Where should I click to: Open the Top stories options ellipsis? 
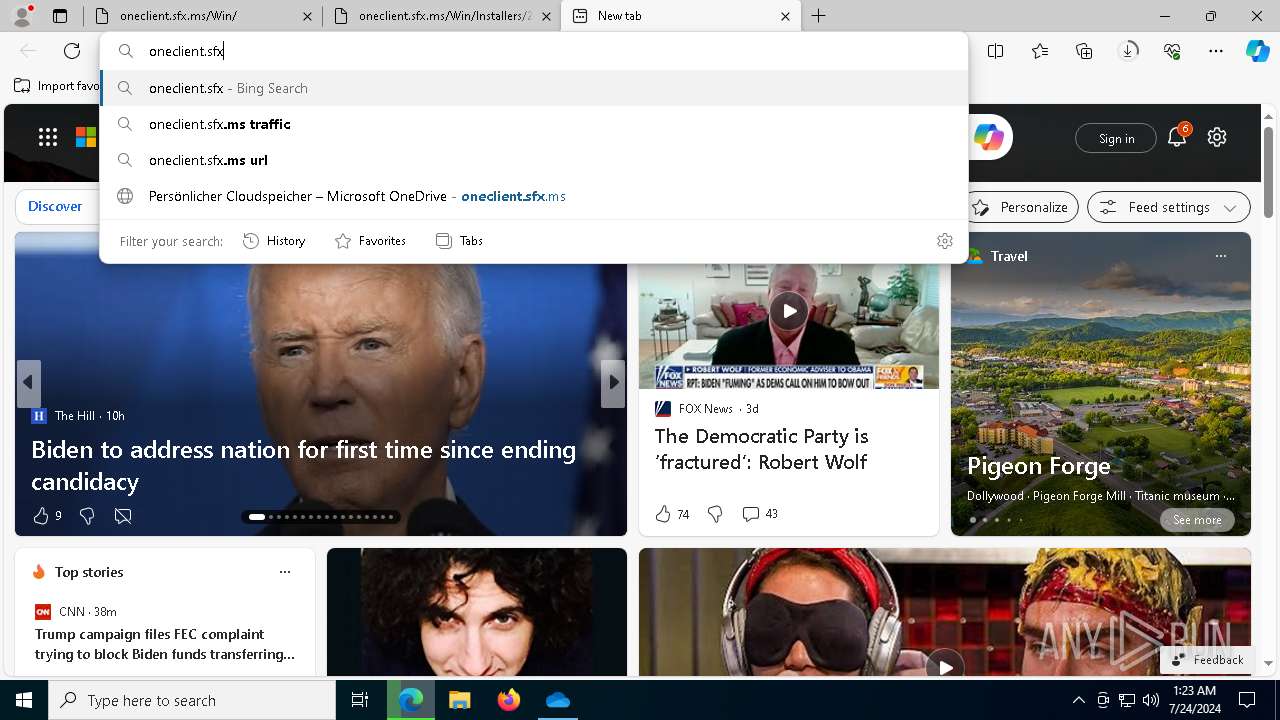285,572
